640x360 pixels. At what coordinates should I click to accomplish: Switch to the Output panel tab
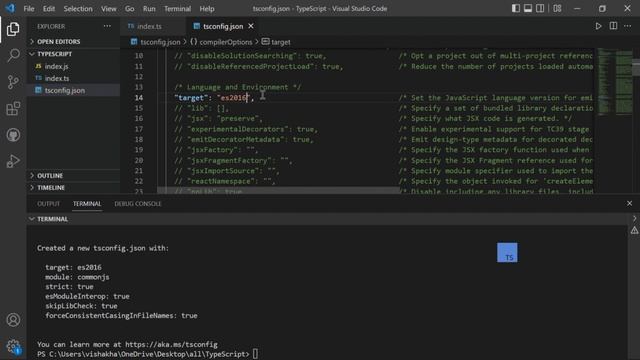pos(49,204)
